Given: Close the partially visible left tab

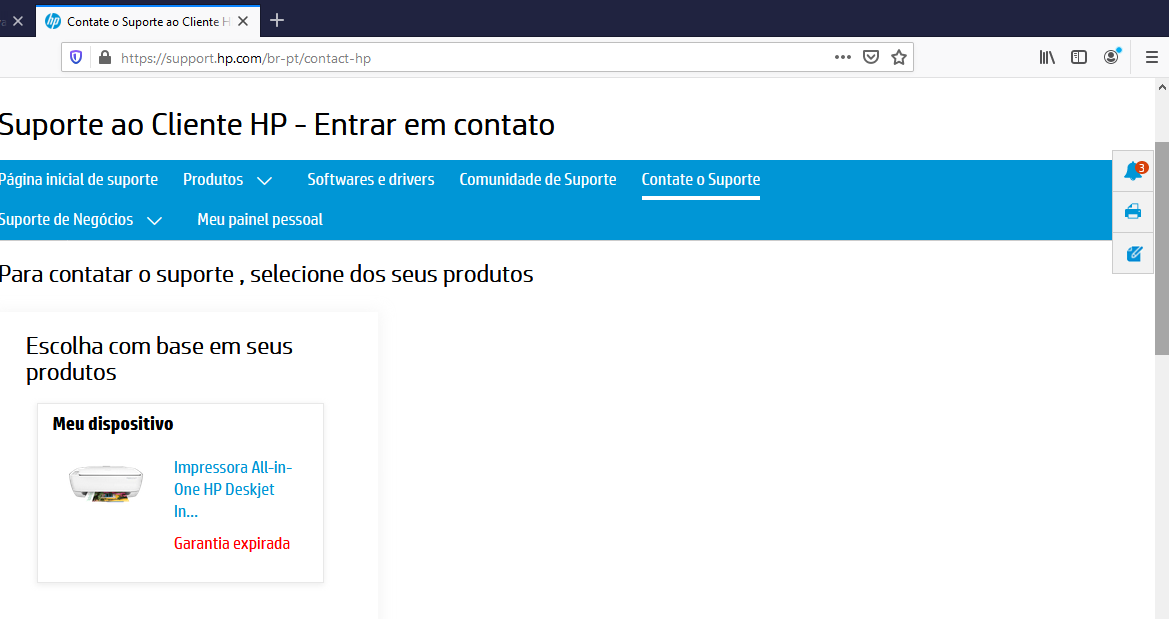Looking at the screenshot, I should coord(19,22).
